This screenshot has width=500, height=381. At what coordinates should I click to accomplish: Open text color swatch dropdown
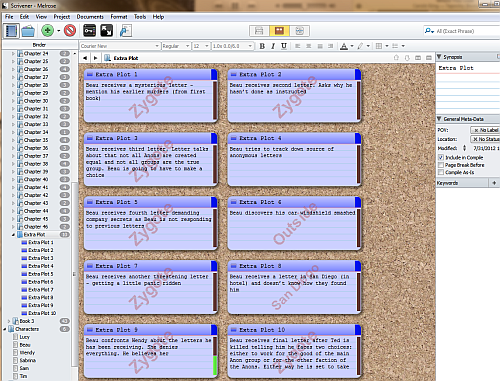(x=352, y=46)
